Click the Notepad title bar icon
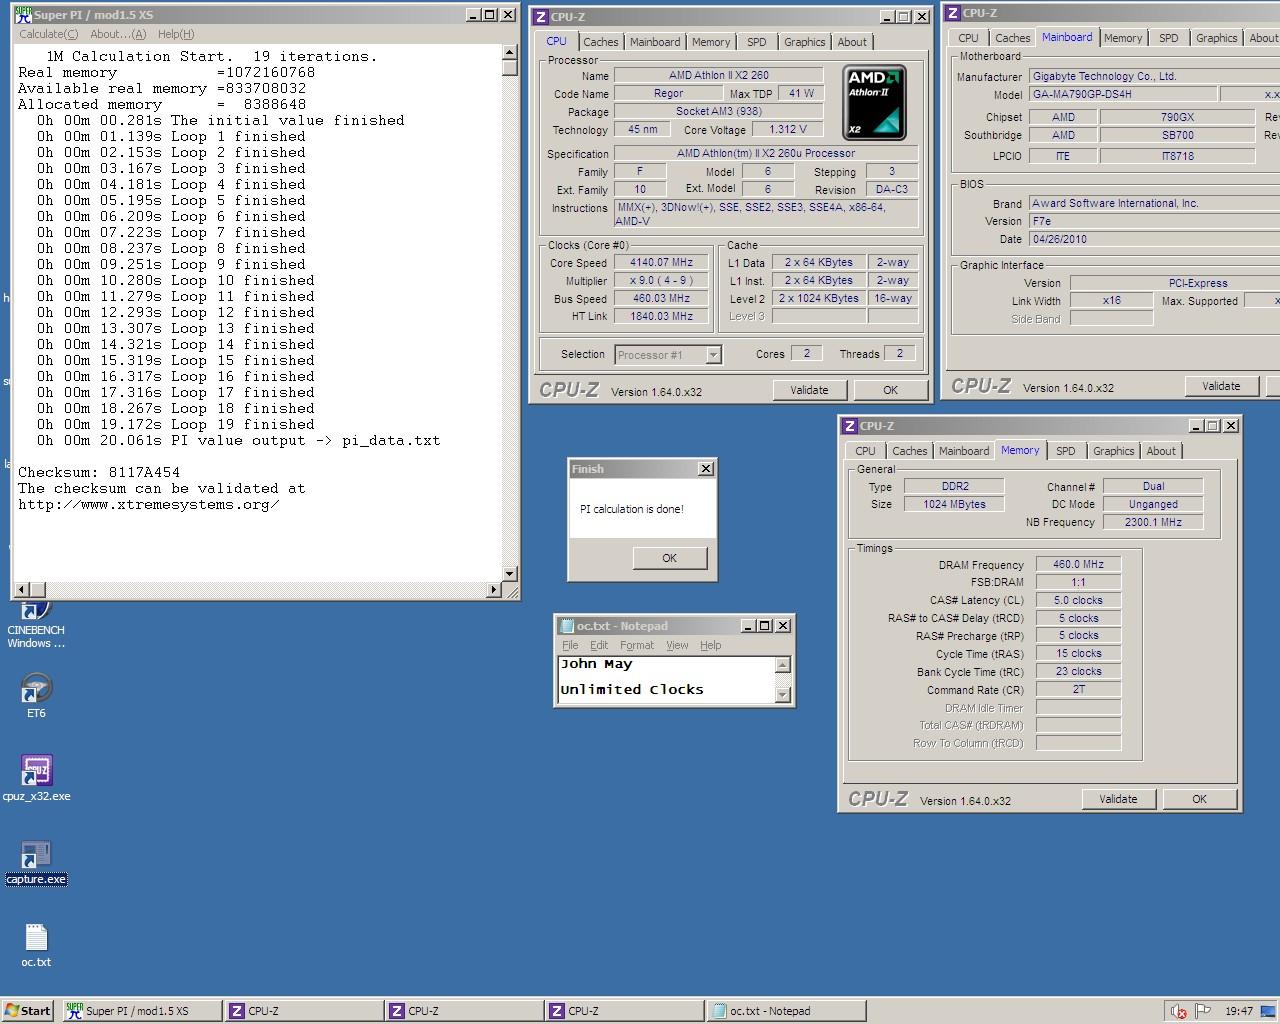Viewport: 1280px width, 1024px height. coord(567,626)
